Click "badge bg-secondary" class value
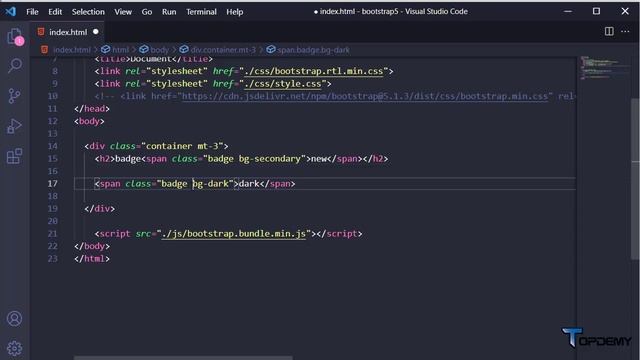Screen dimensions: 640x360 click(254, 159)
